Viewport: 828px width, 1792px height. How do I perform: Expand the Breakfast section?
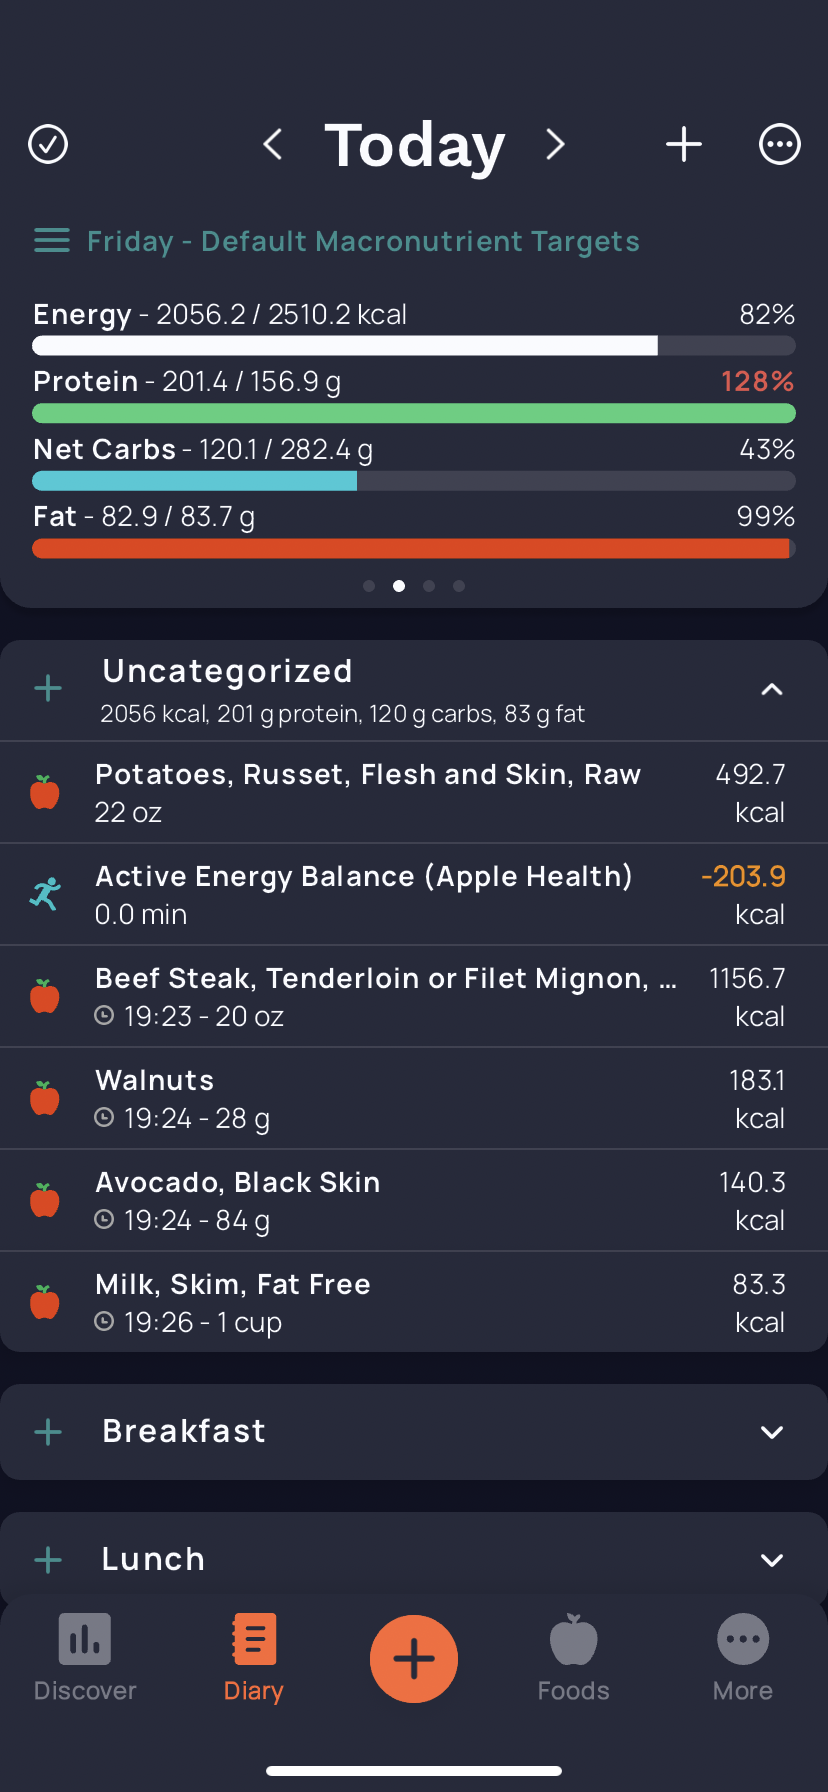[x=772, y=1432]
